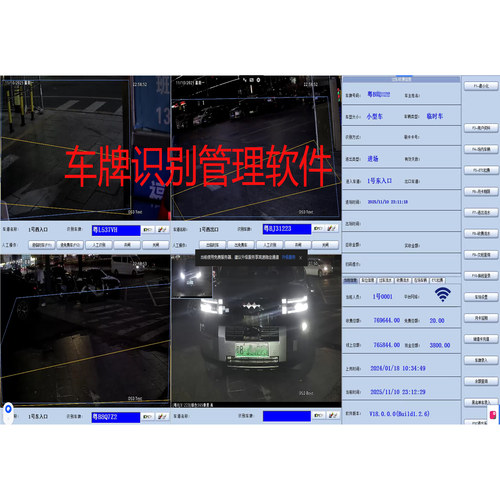Click the first release button for 1号西出口
This screenshot has height=500, width=500.
pos(213,245)
